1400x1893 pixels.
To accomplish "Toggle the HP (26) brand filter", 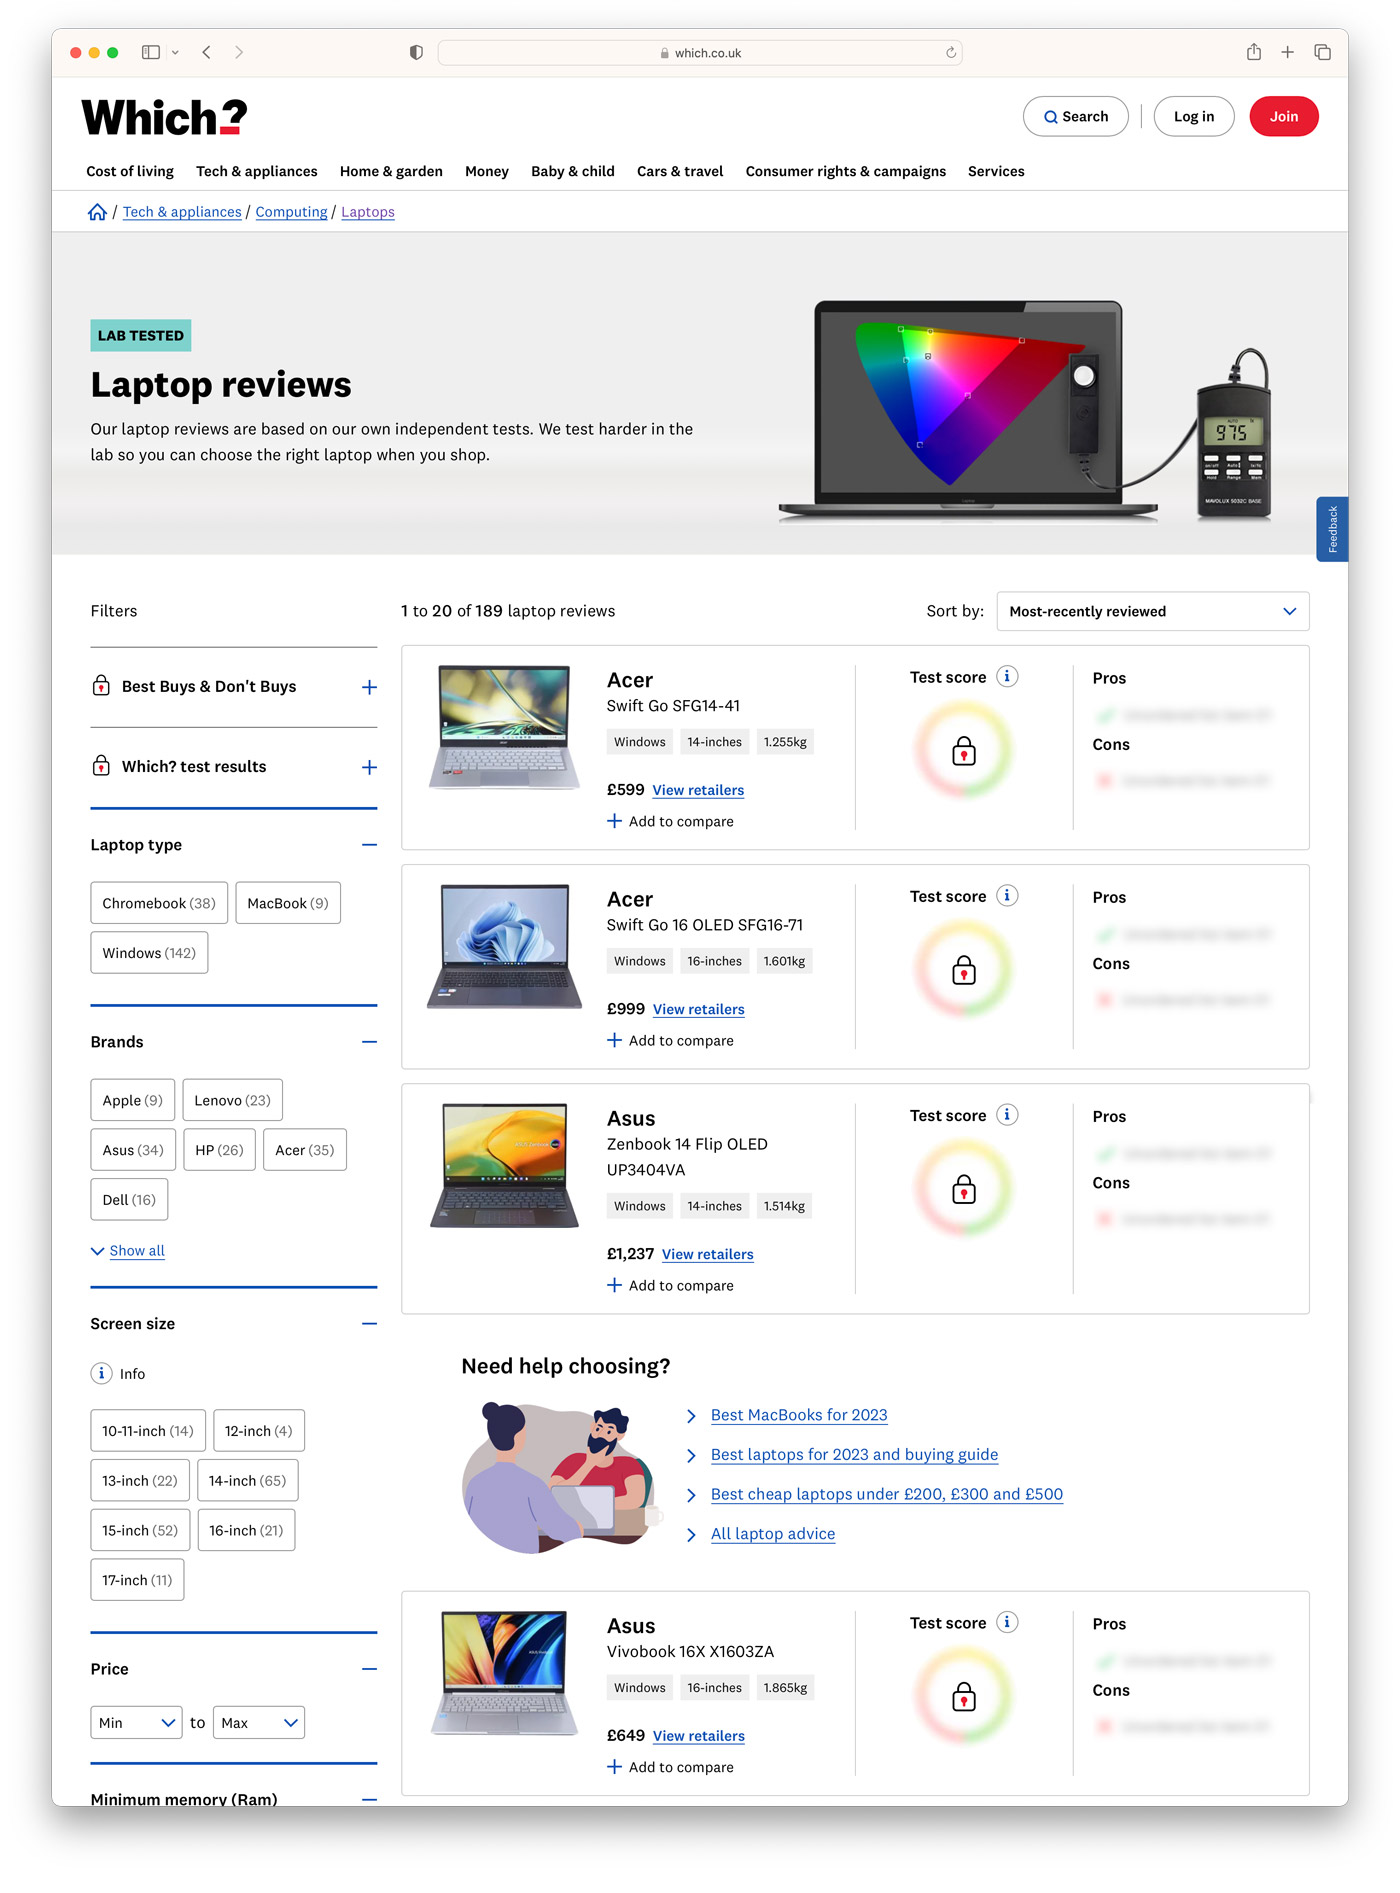I will pos(220,1150).
